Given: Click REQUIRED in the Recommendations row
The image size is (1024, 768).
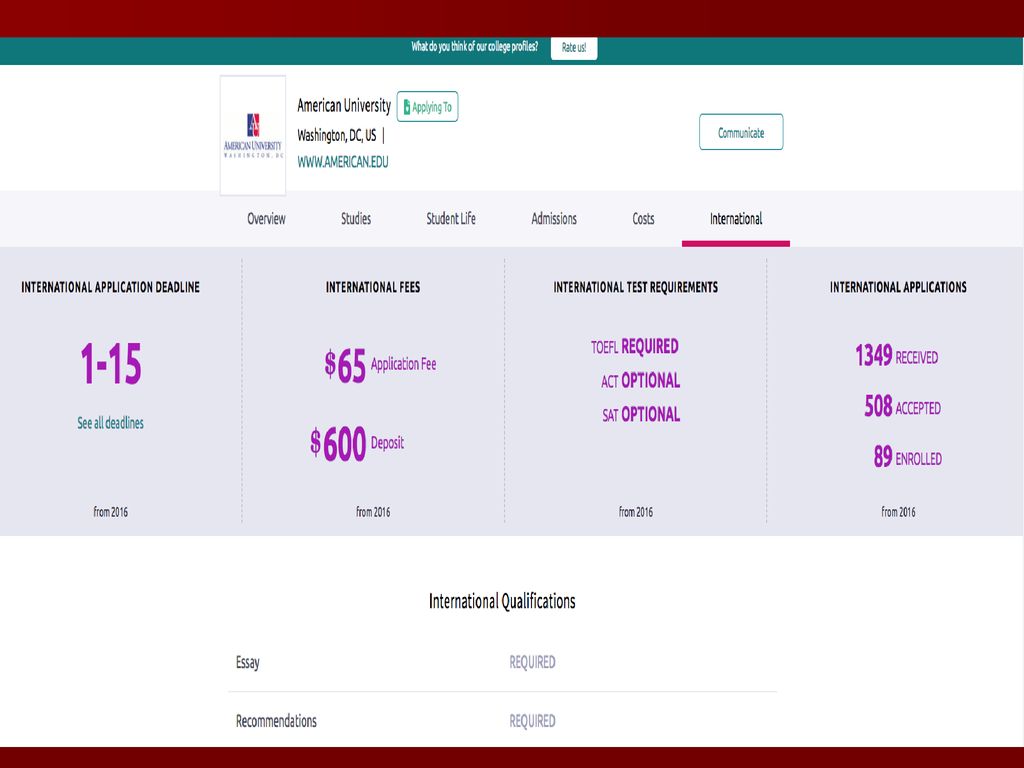Looking at the screenshot, I should pos(532,721).
